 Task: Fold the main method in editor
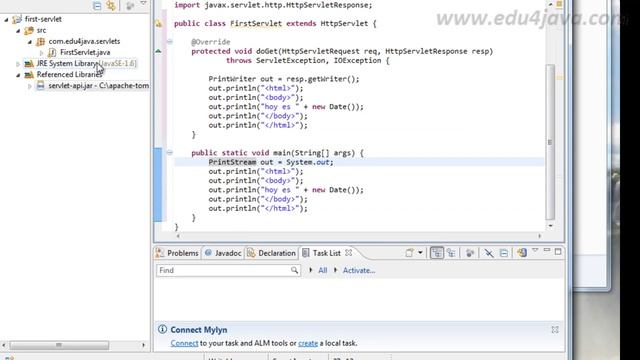click(x=170, y=153)
